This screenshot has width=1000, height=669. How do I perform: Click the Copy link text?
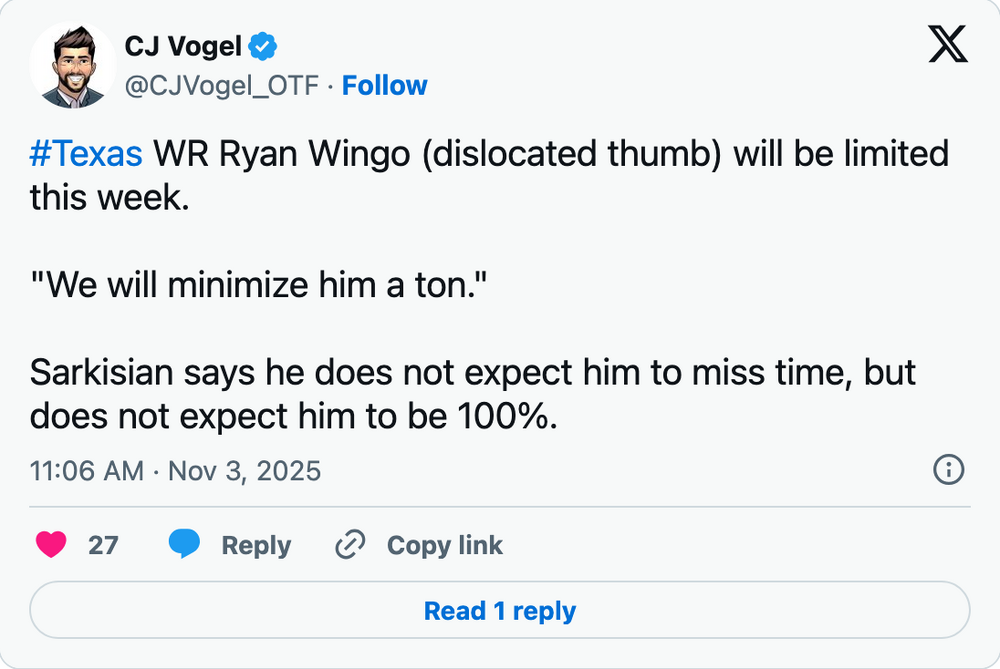click(x=444, y=545)
